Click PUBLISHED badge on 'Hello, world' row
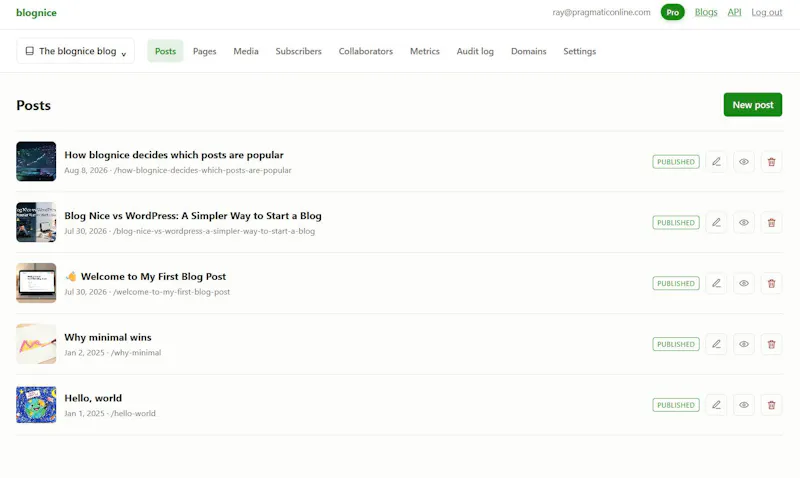Image resolution: width=800 pixels, height=478 pixels. [x=676, y=405]
